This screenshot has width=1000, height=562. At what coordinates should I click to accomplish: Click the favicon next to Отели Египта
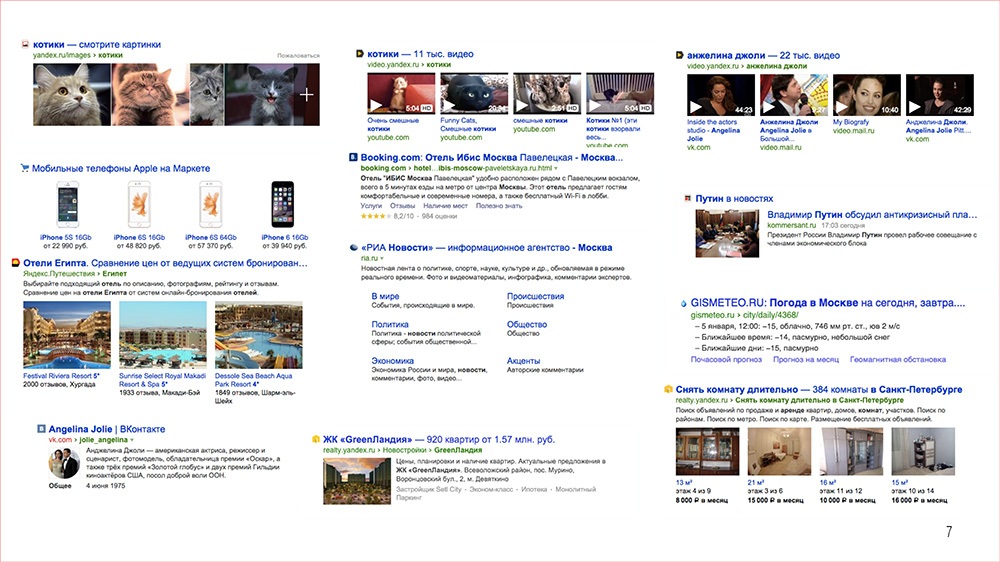[16, 263]
